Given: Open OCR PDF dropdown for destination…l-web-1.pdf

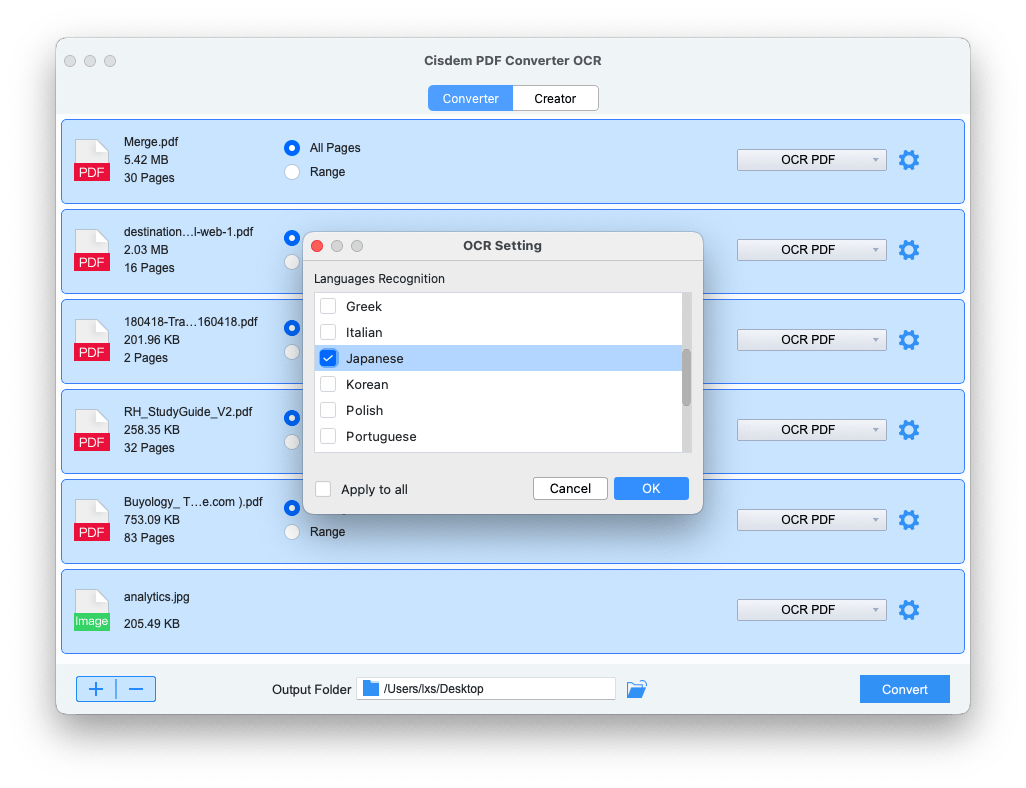Looking at the screenshot, I should point(811,249).
